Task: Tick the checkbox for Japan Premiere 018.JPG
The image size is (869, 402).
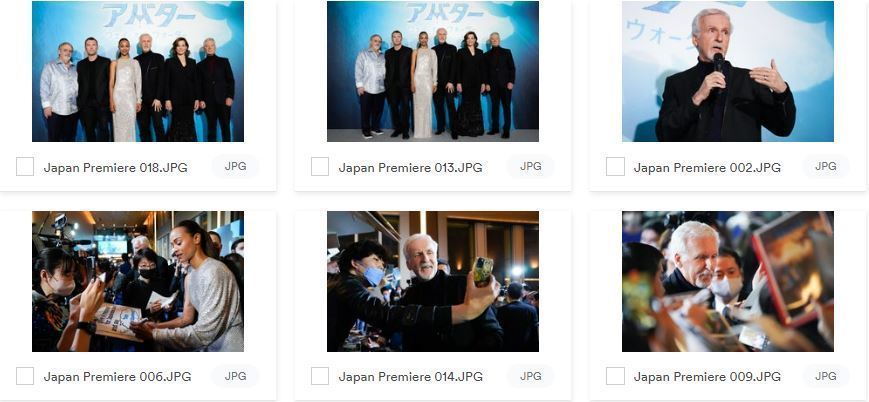Action: pos(25,166)
